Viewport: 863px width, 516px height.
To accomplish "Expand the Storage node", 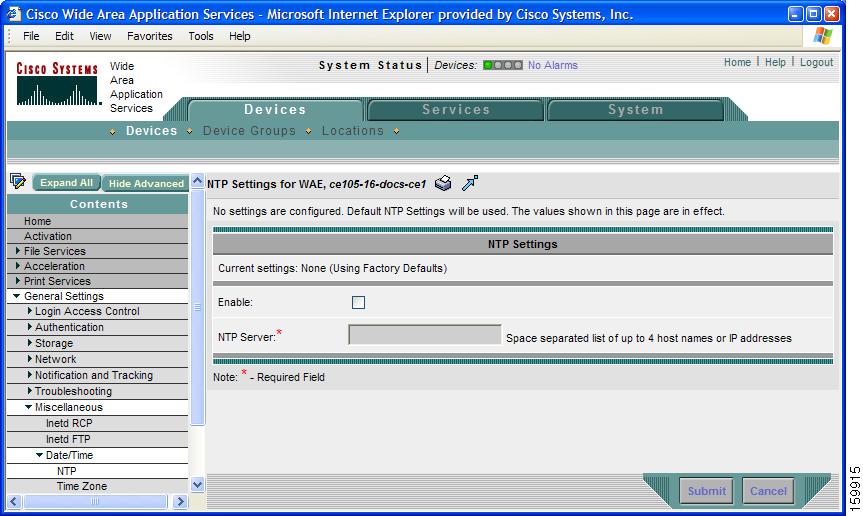I will [x=29, y=343].
